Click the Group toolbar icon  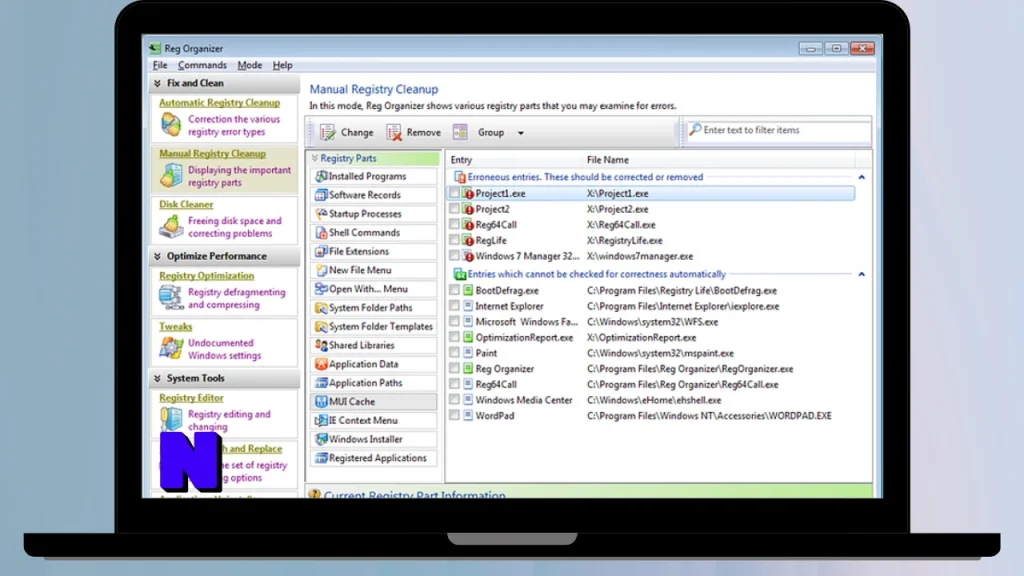[x=460, y=132]
